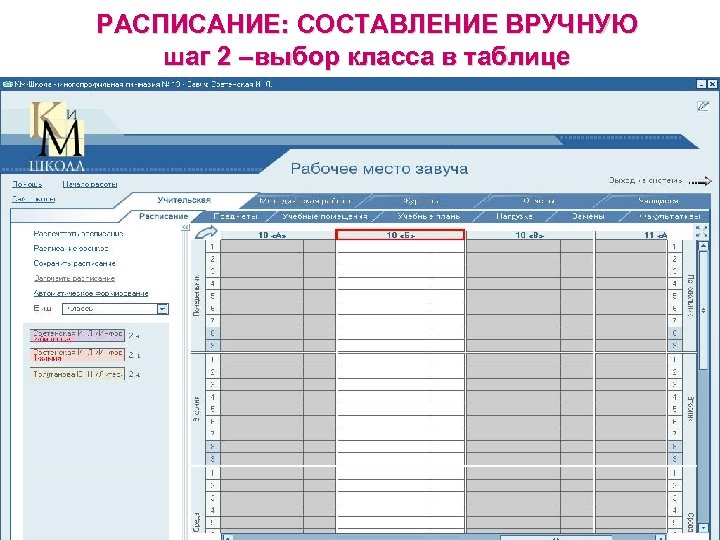
Task: Click the КМ Школа logo
Action: click(x=57, y=136)
